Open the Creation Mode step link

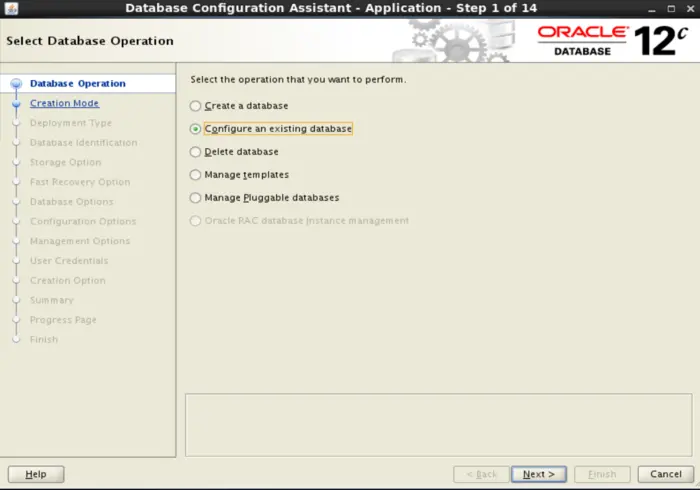pos(64,103)
